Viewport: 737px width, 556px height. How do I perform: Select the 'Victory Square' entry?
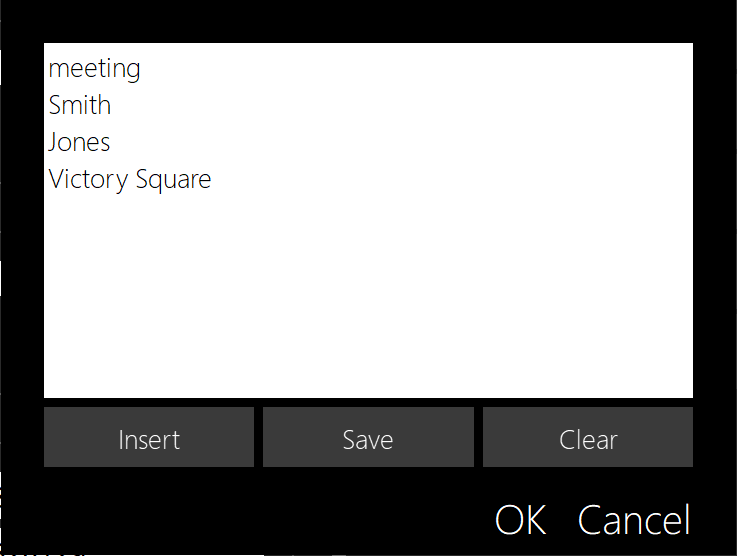pos(130,180)
